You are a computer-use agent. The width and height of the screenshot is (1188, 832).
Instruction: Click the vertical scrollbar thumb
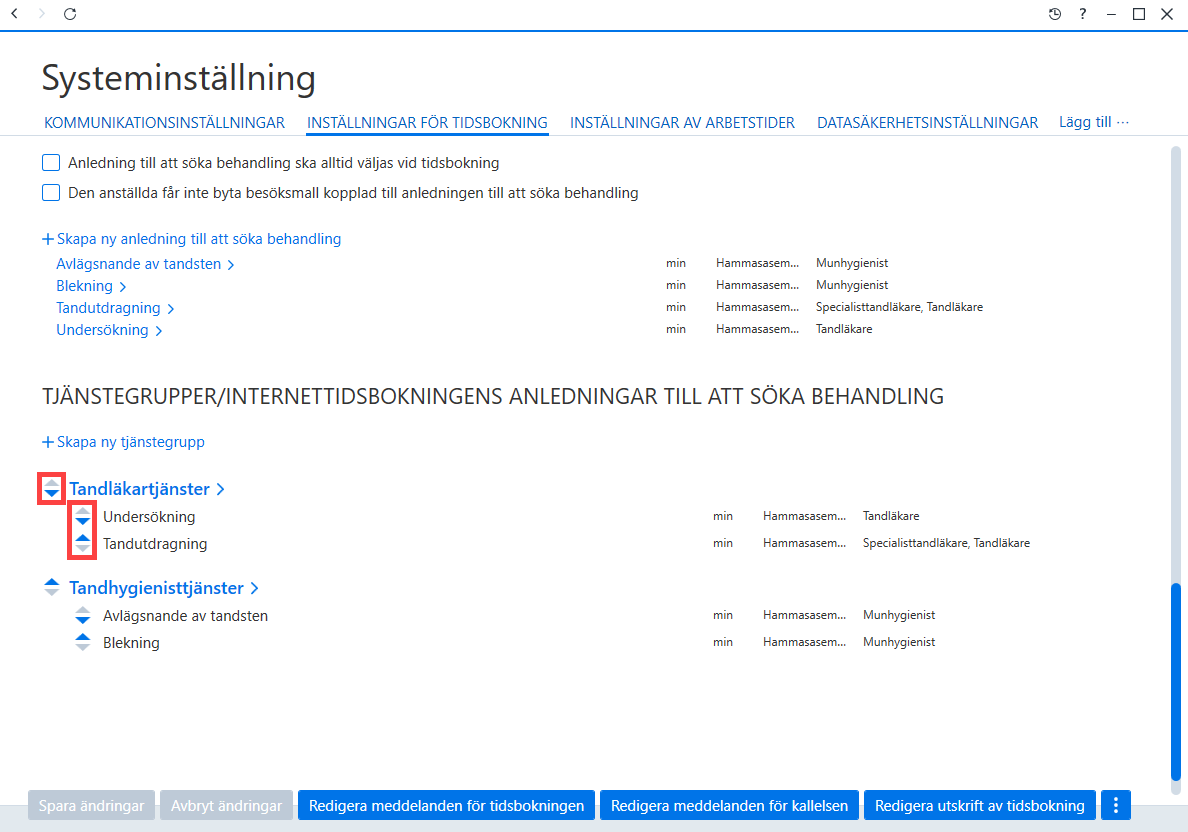[1176, 682]
